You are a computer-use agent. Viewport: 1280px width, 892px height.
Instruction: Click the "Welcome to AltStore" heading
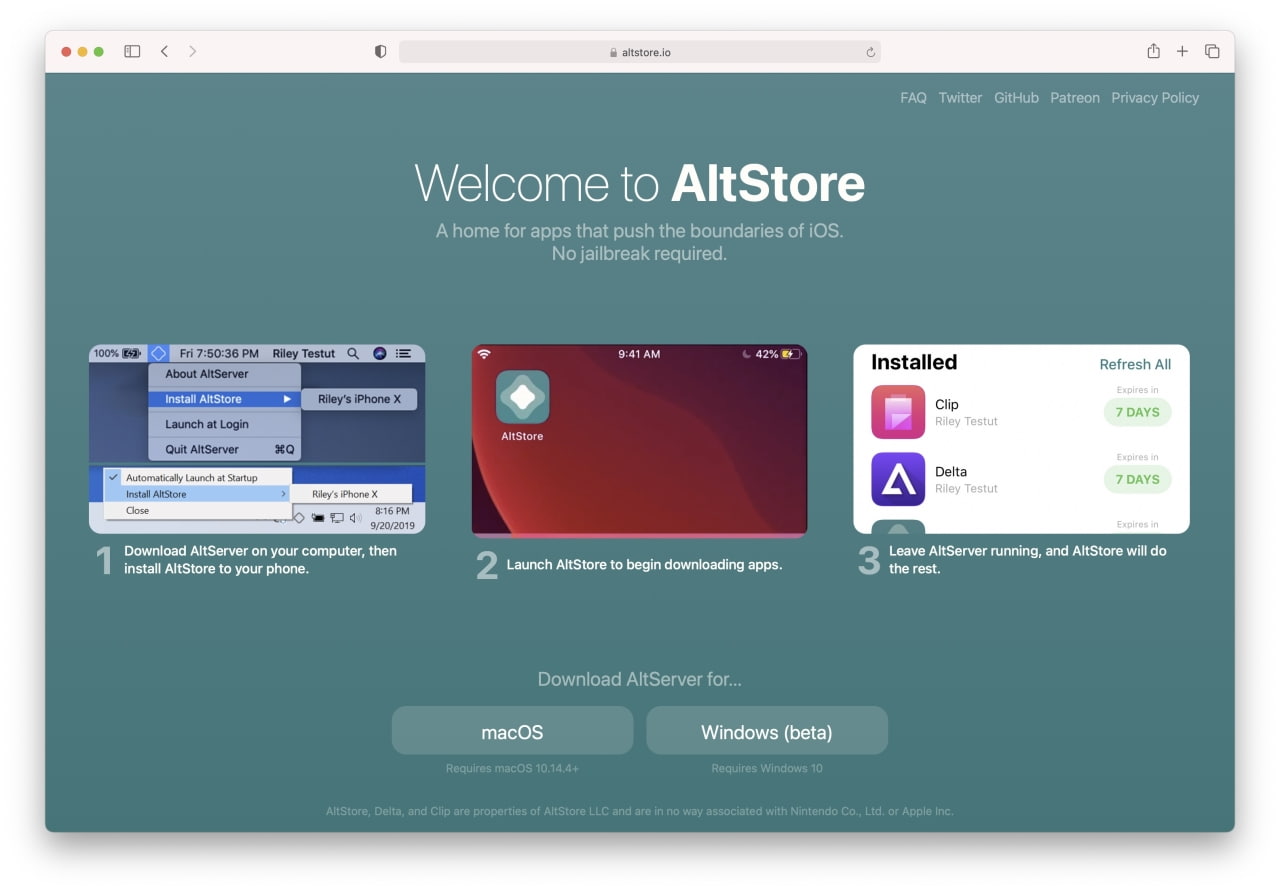[x=640, y=184]
